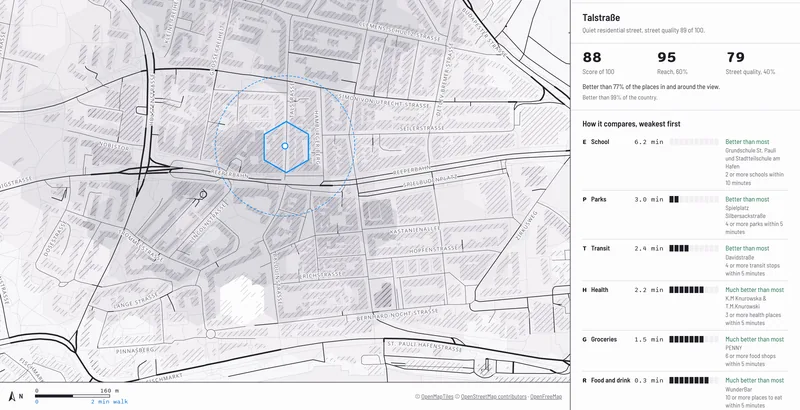Open the OpenStreetMap contributors link
The image size is (800, 410).
[493, 397]
